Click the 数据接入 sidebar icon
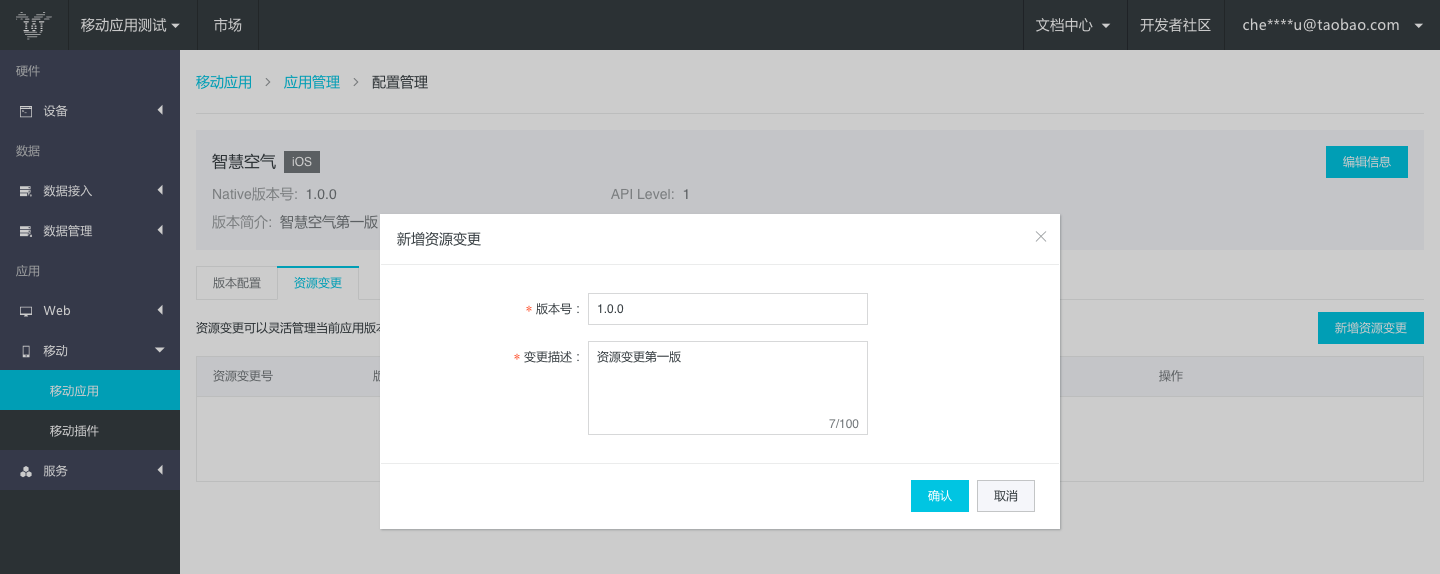This screenshot has width=1440, height=574. pyautogui.click(x=26, y=191)
